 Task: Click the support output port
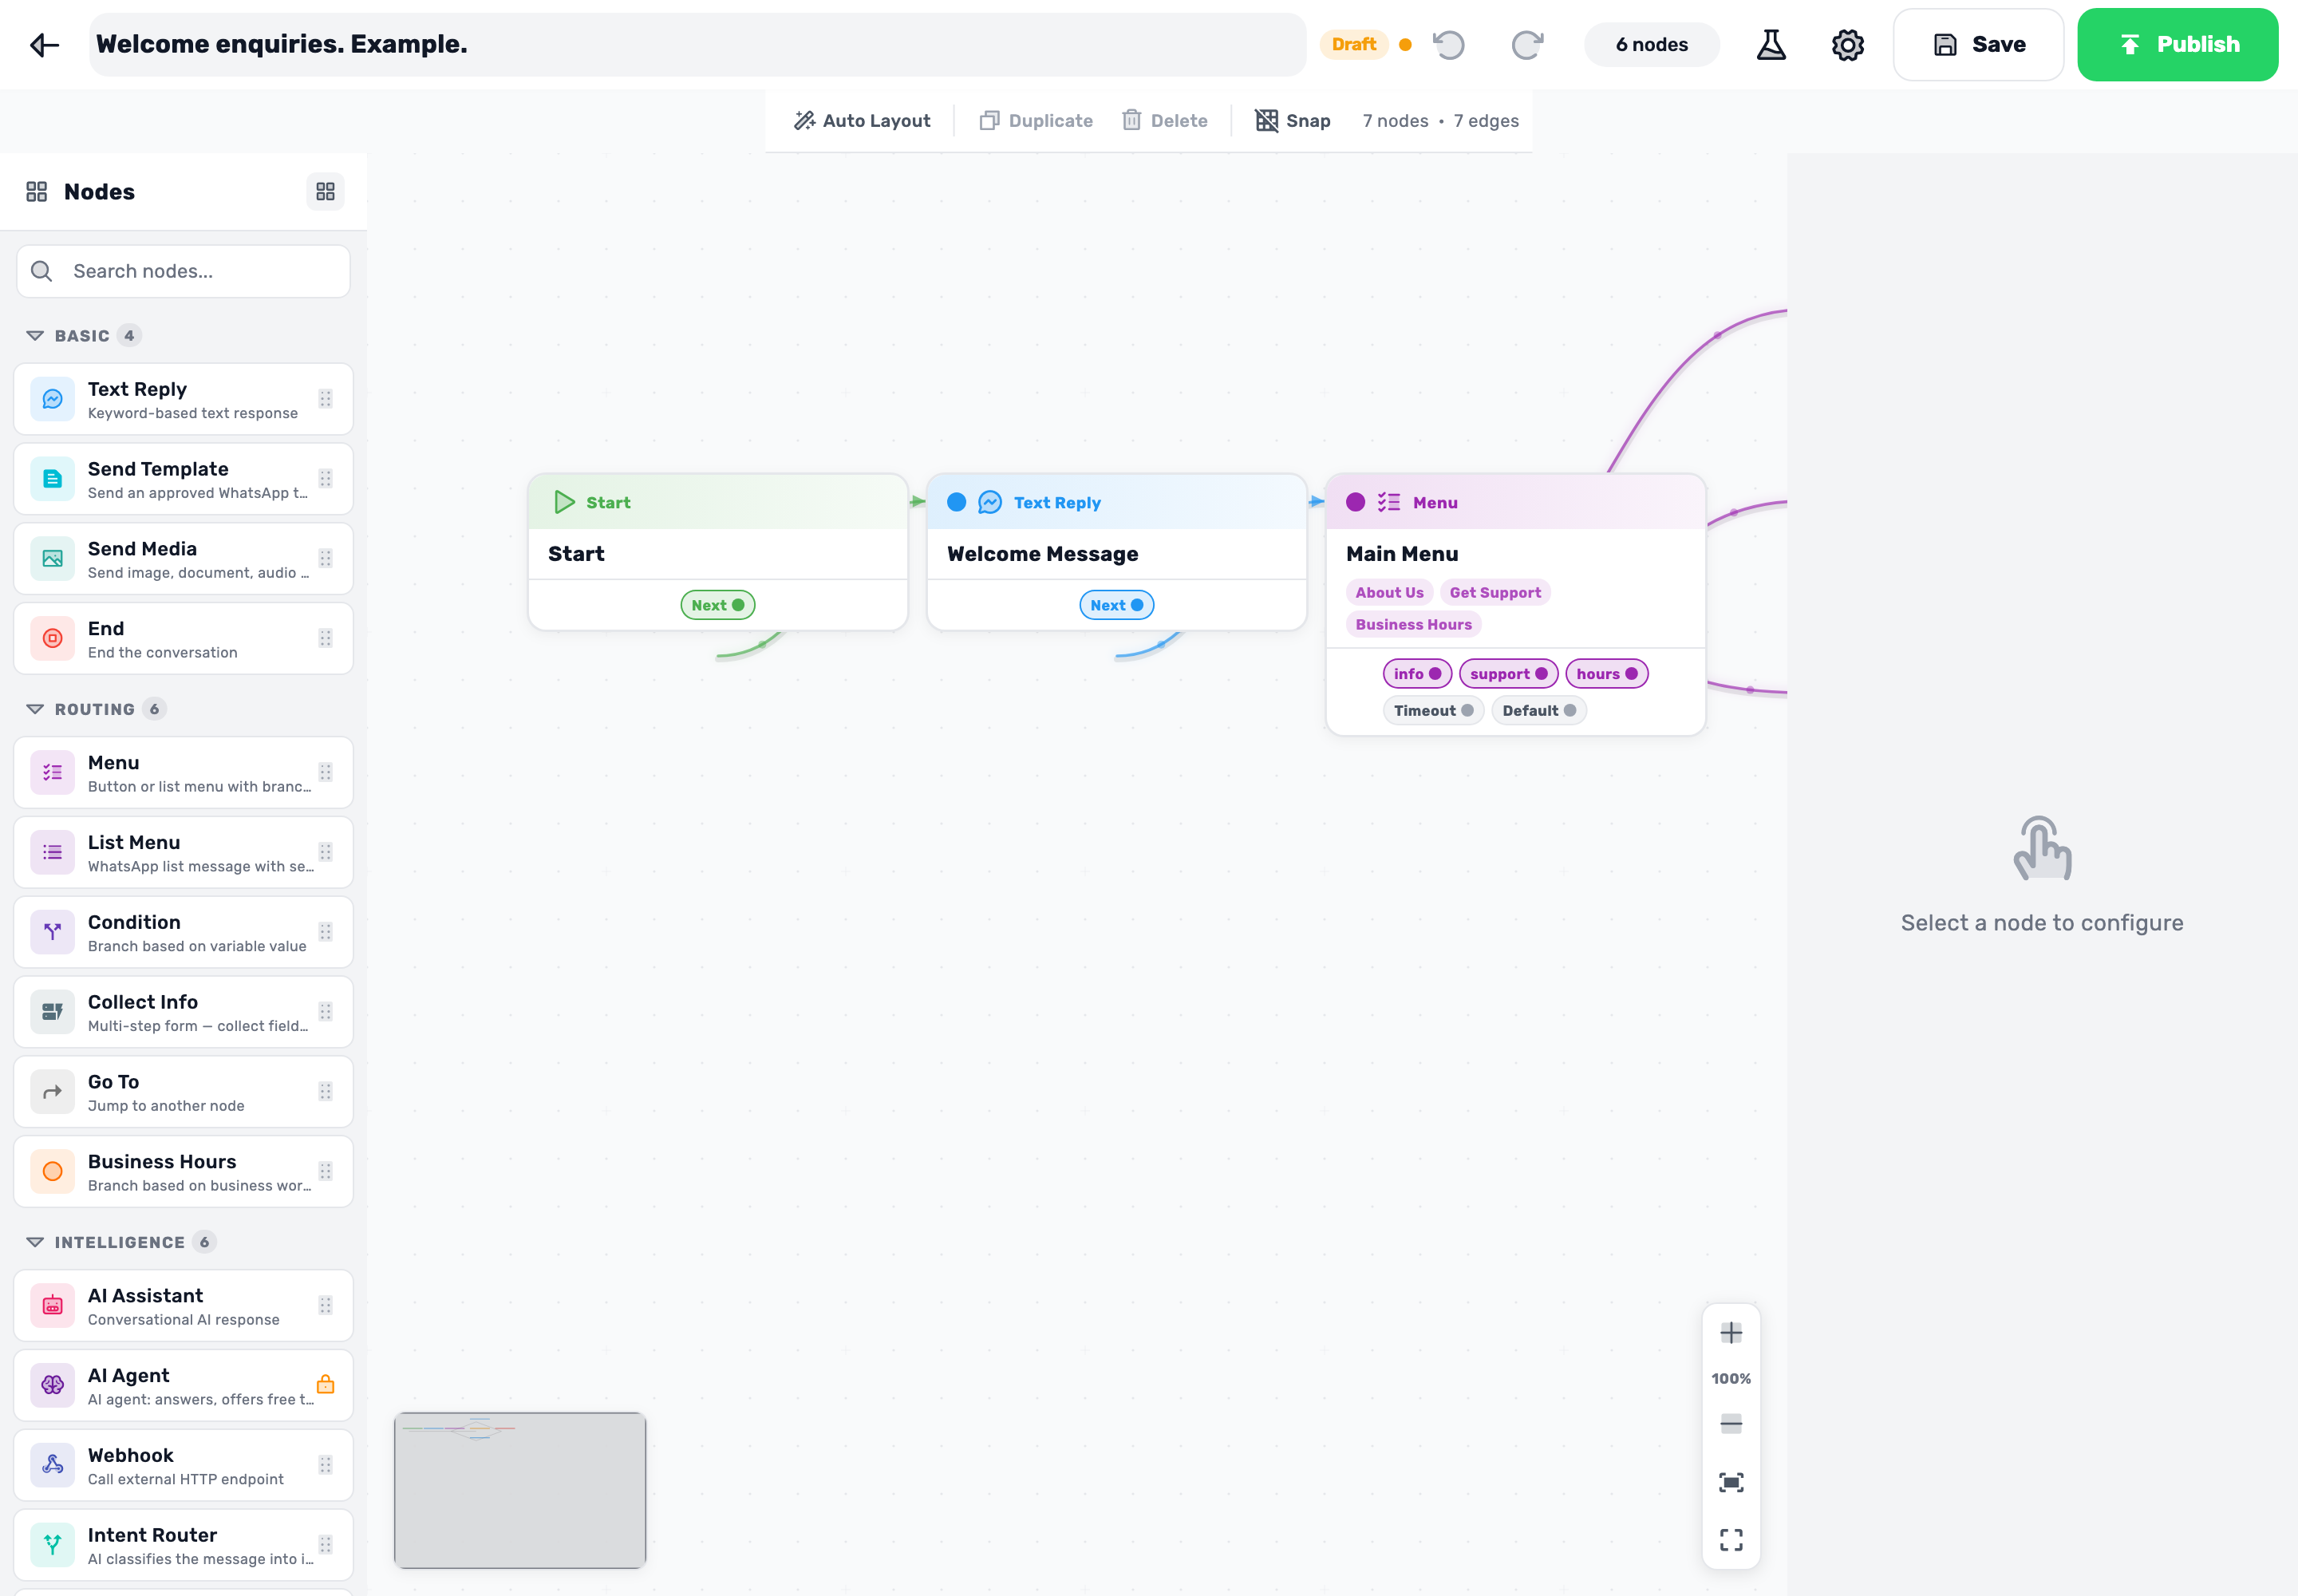(1541, 674)
